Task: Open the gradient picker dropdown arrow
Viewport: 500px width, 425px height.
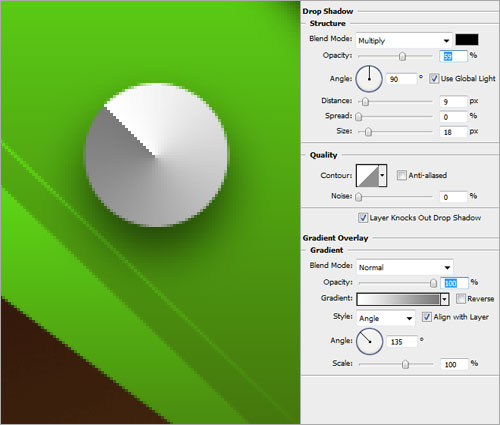Action: click(x=445, y=299)
